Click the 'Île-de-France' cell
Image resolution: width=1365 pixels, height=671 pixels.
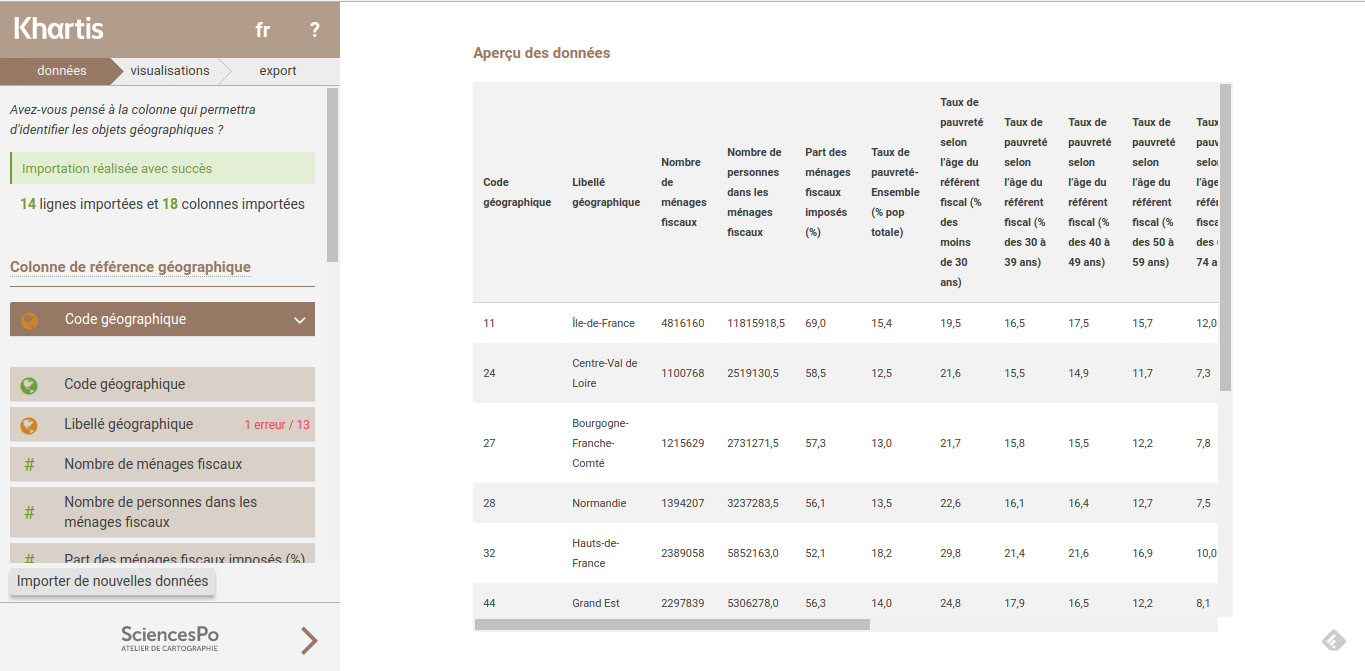(603, 323)
